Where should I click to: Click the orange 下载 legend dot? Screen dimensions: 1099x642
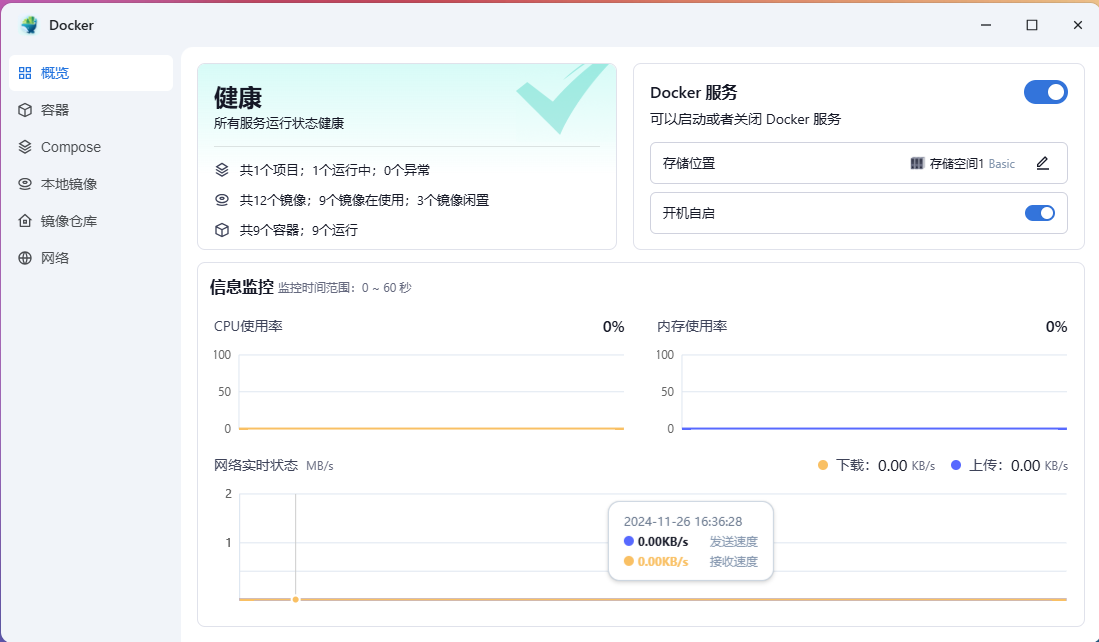coord(823,465)
